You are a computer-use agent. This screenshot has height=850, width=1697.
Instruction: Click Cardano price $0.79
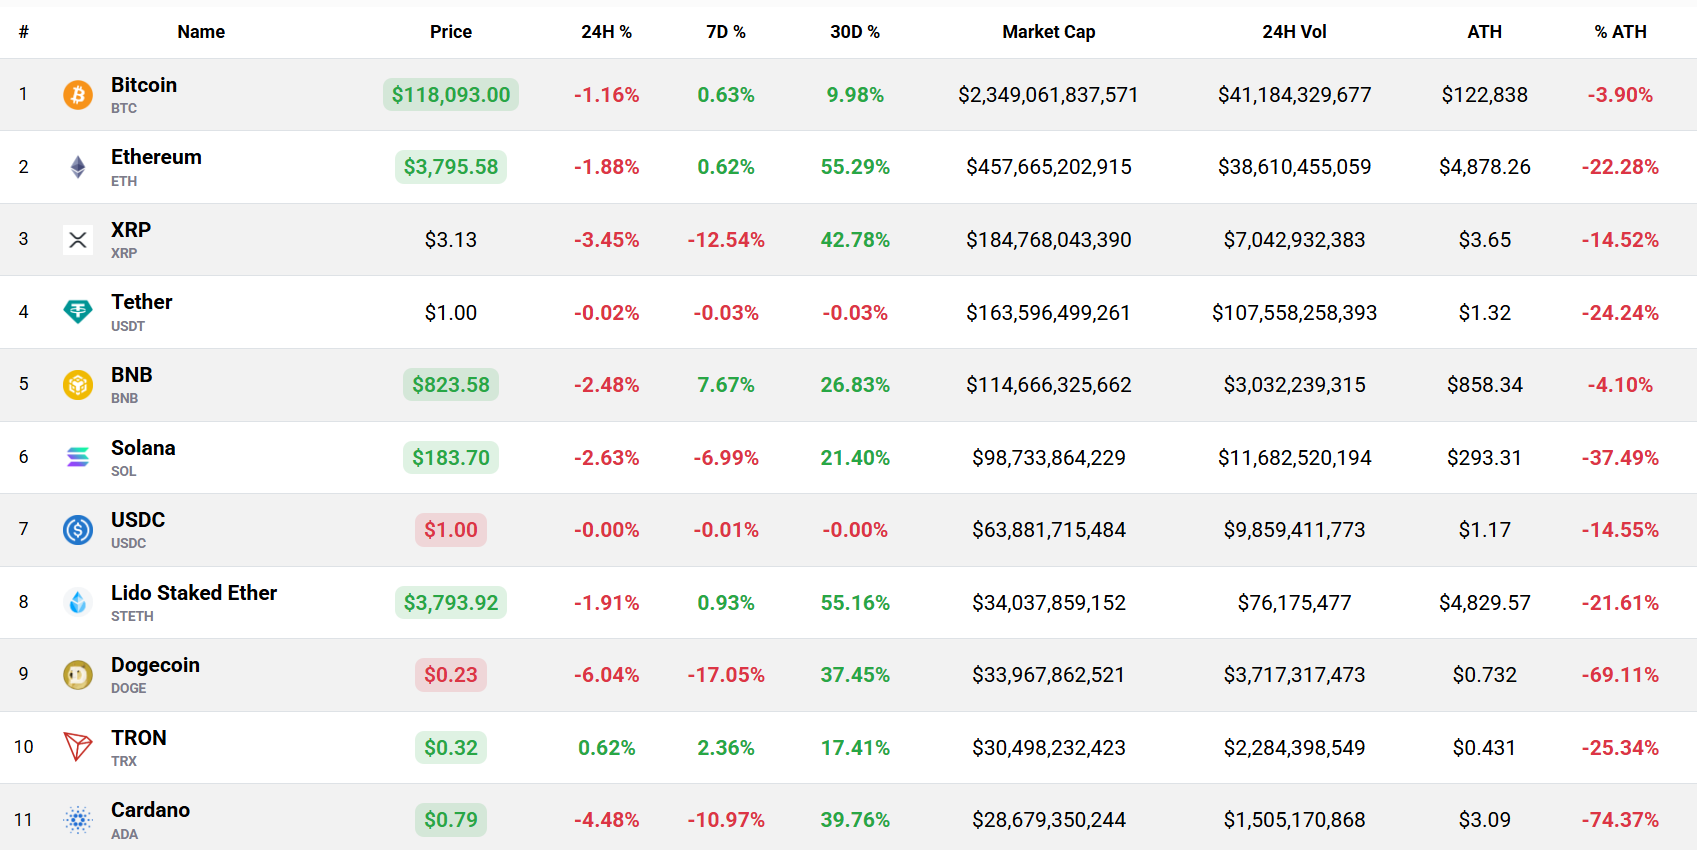click(x=451, y=820)
